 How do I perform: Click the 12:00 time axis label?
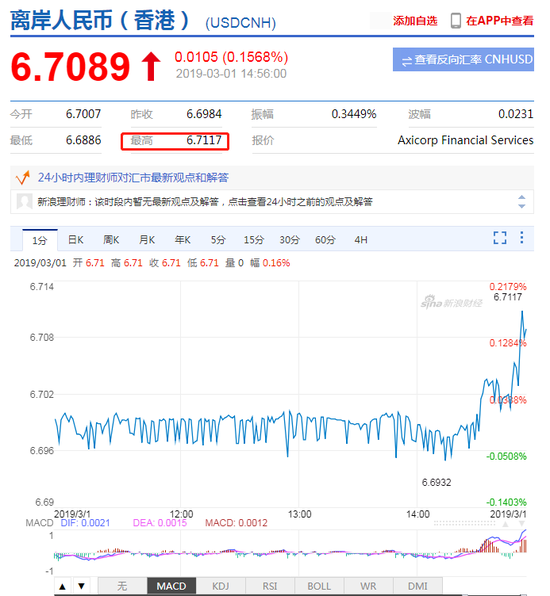[x=181, y=514]
